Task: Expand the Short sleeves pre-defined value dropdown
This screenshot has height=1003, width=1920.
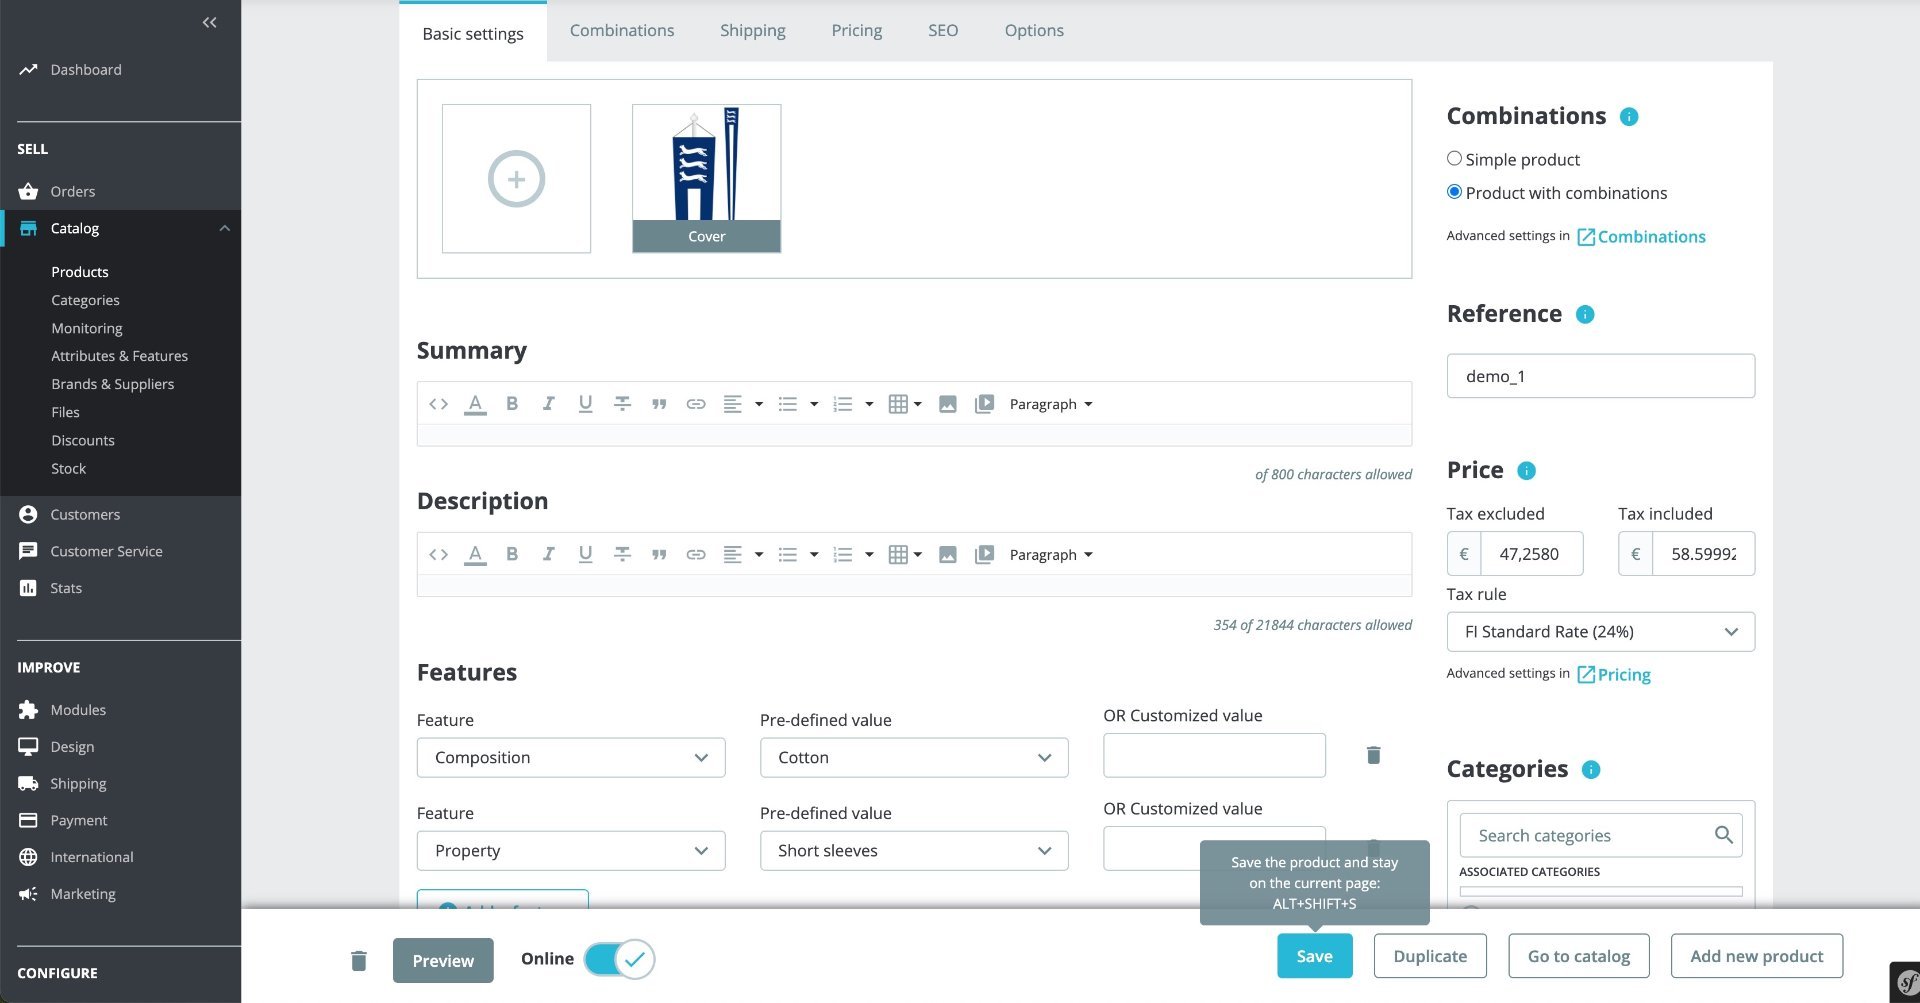Action: pos(914,851)
